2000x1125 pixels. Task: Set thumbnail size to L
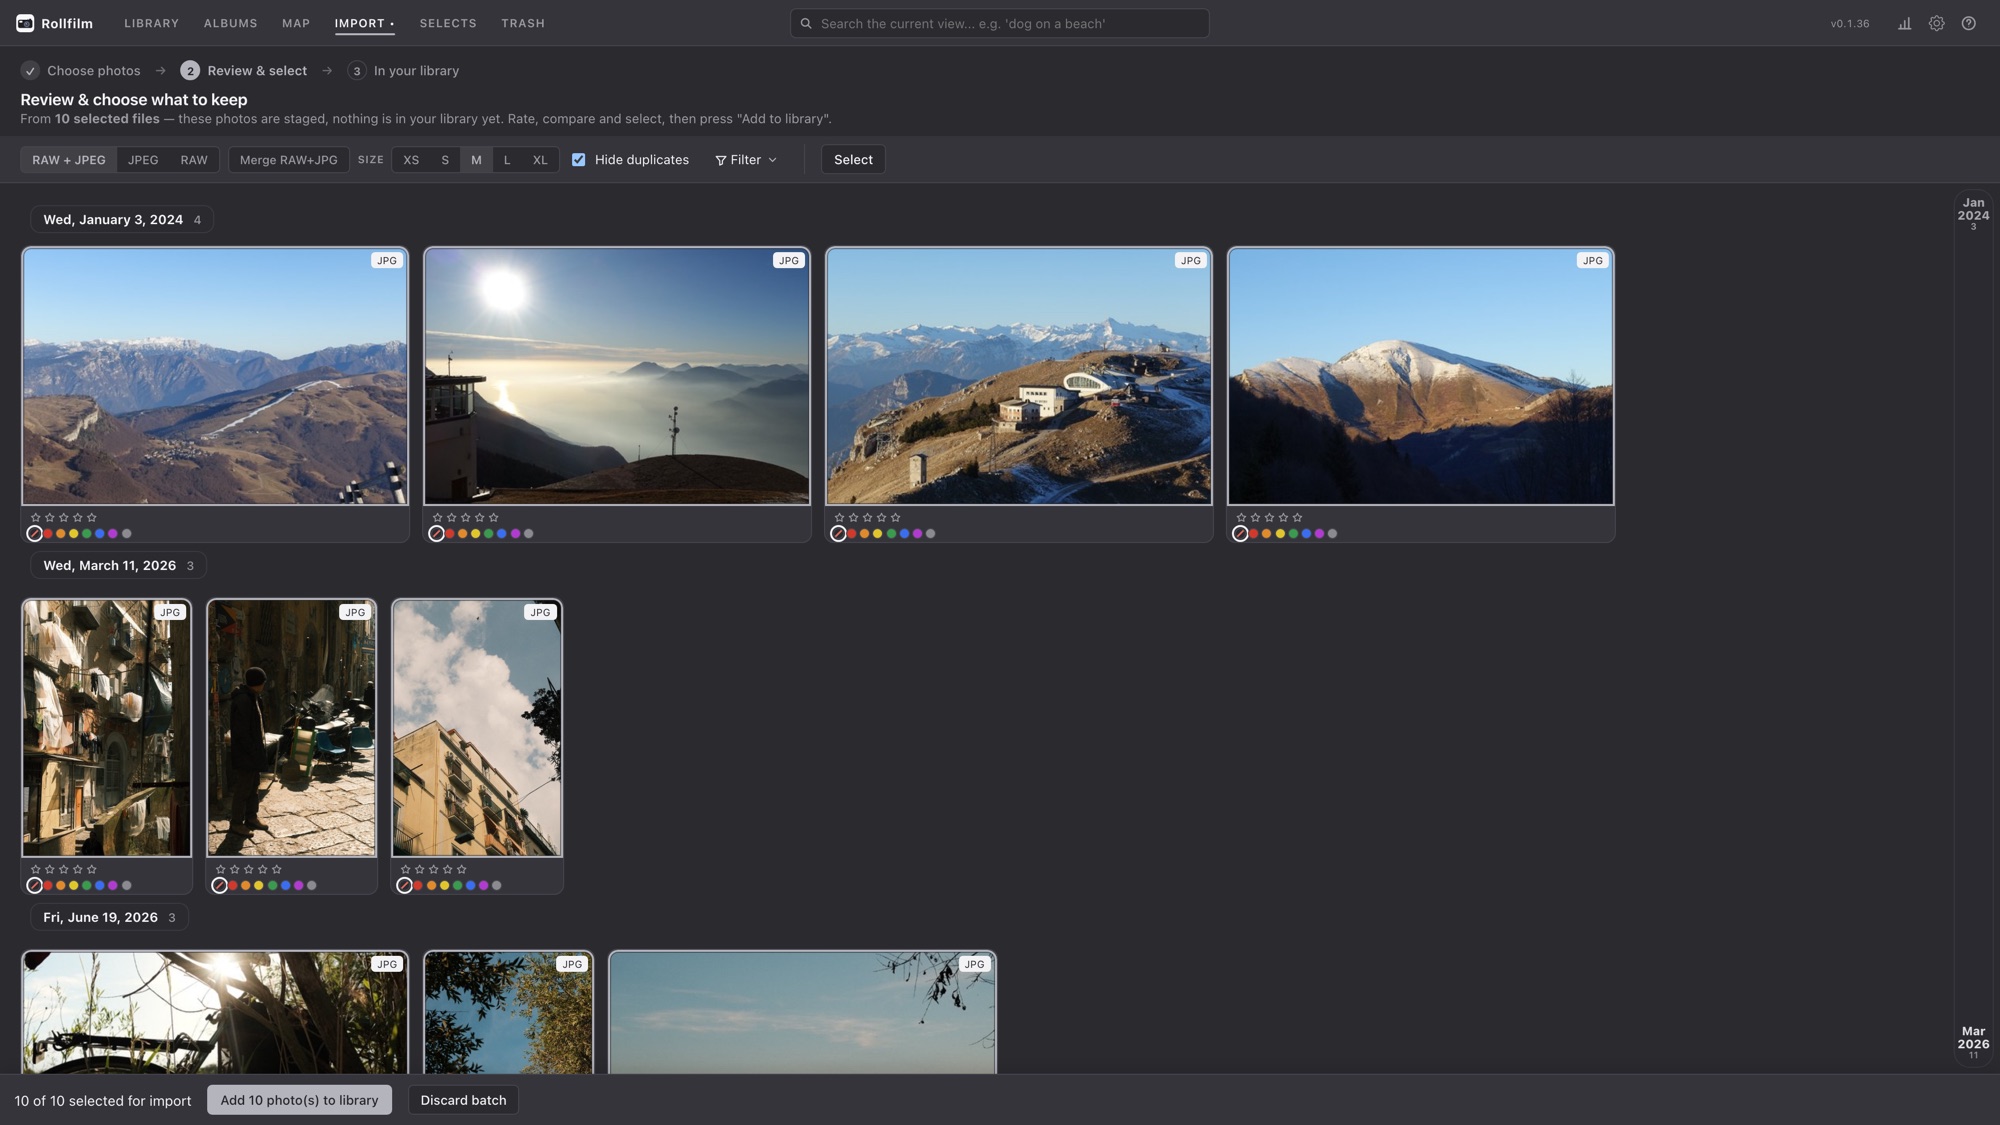click(x=507, y=160)
